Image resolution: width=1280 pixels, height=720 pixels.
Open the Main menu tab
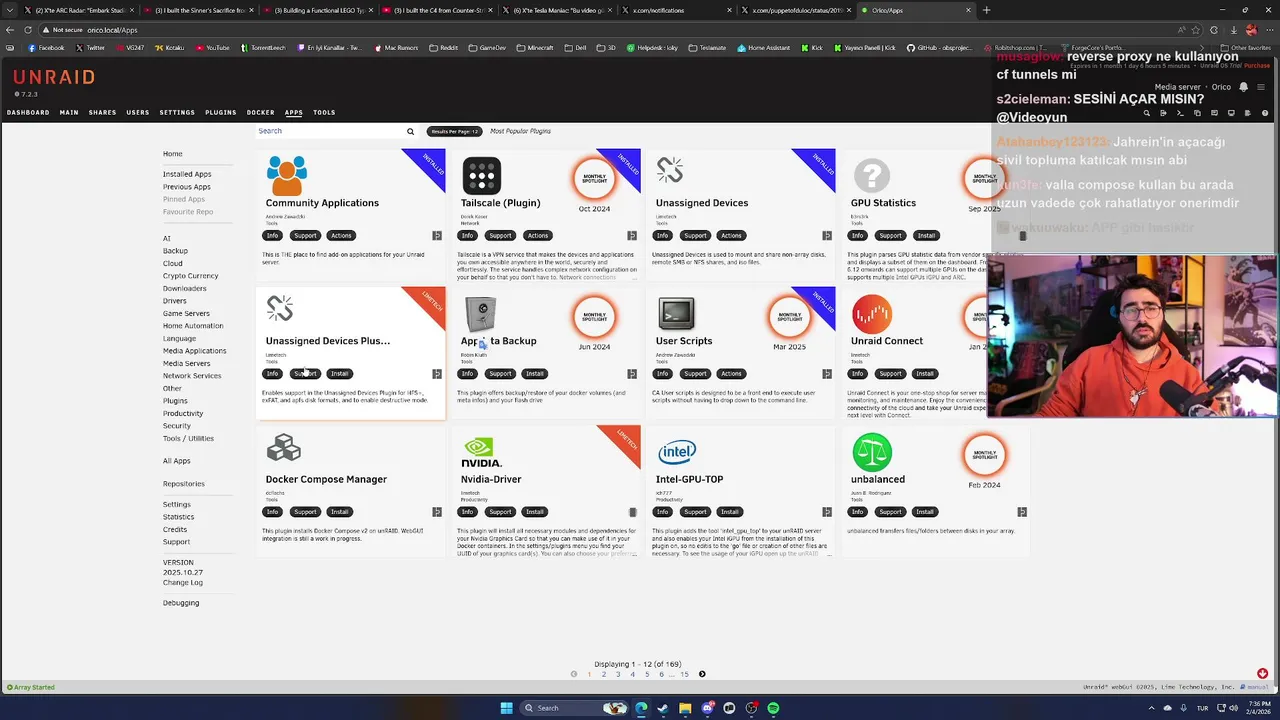[69, 112]
